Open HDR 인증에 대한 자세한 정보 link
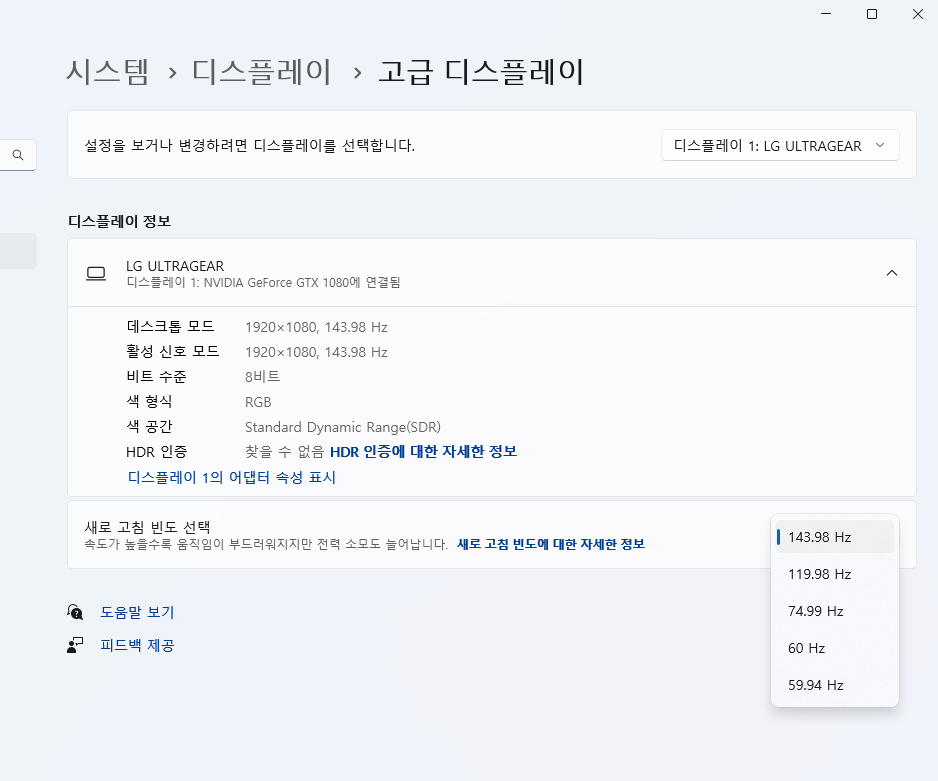The width and height of the screenshot is (938, 781). click(423, 451)
